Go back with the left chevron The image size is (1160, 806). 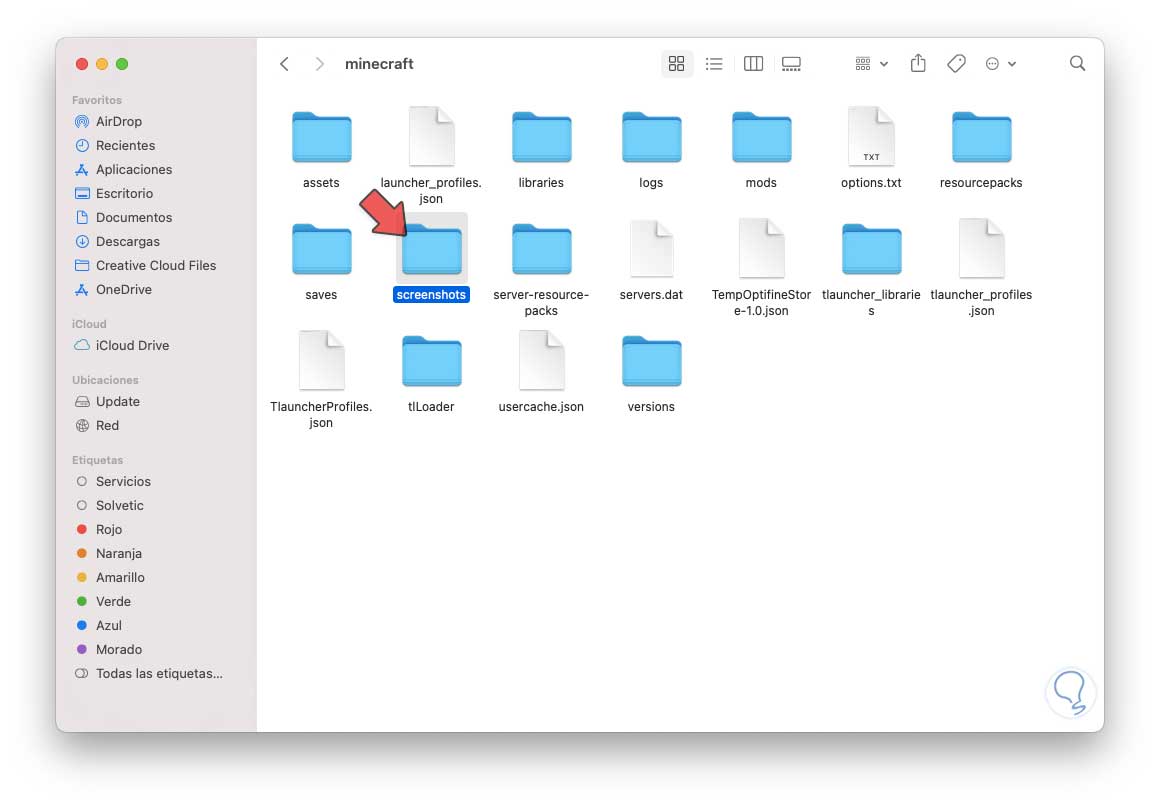[284, 64]
